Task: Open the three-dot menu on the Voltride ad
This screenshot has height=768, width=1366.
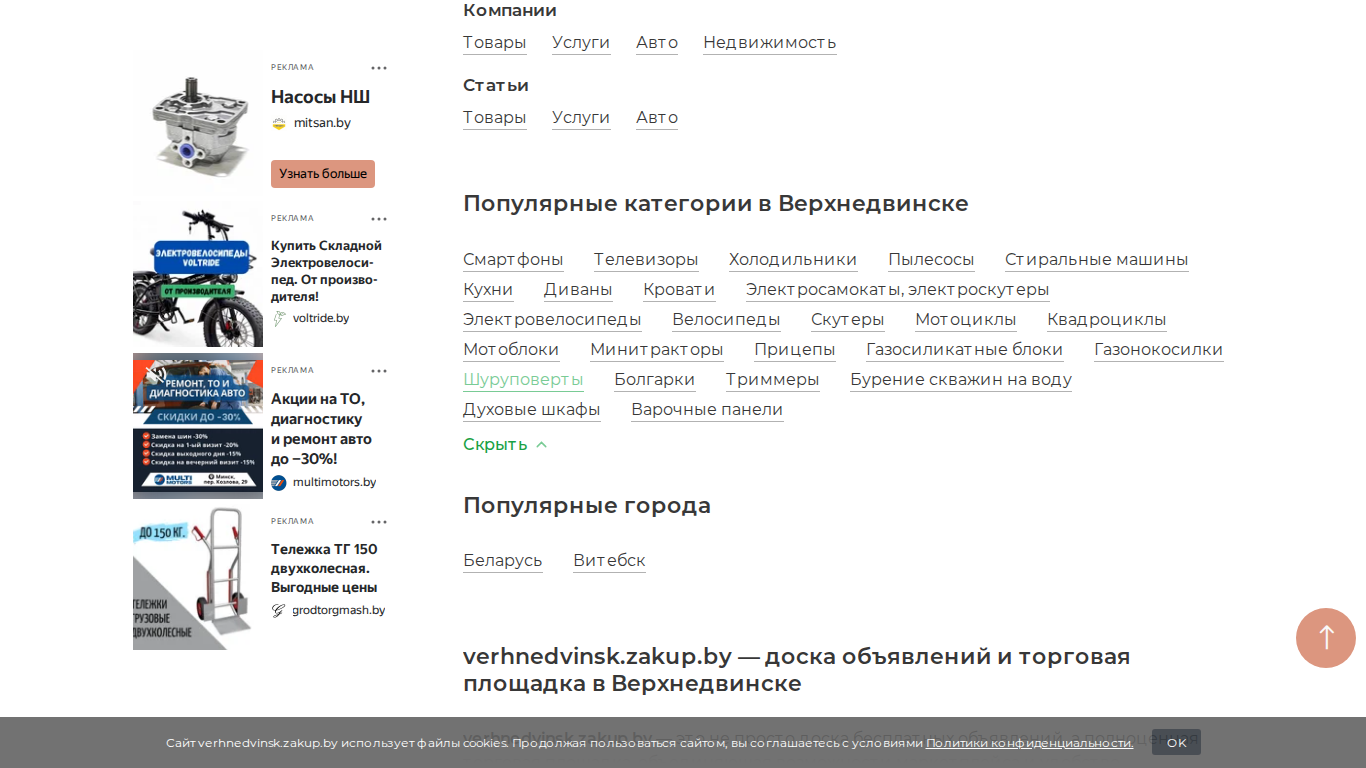Action: point(379,219)
